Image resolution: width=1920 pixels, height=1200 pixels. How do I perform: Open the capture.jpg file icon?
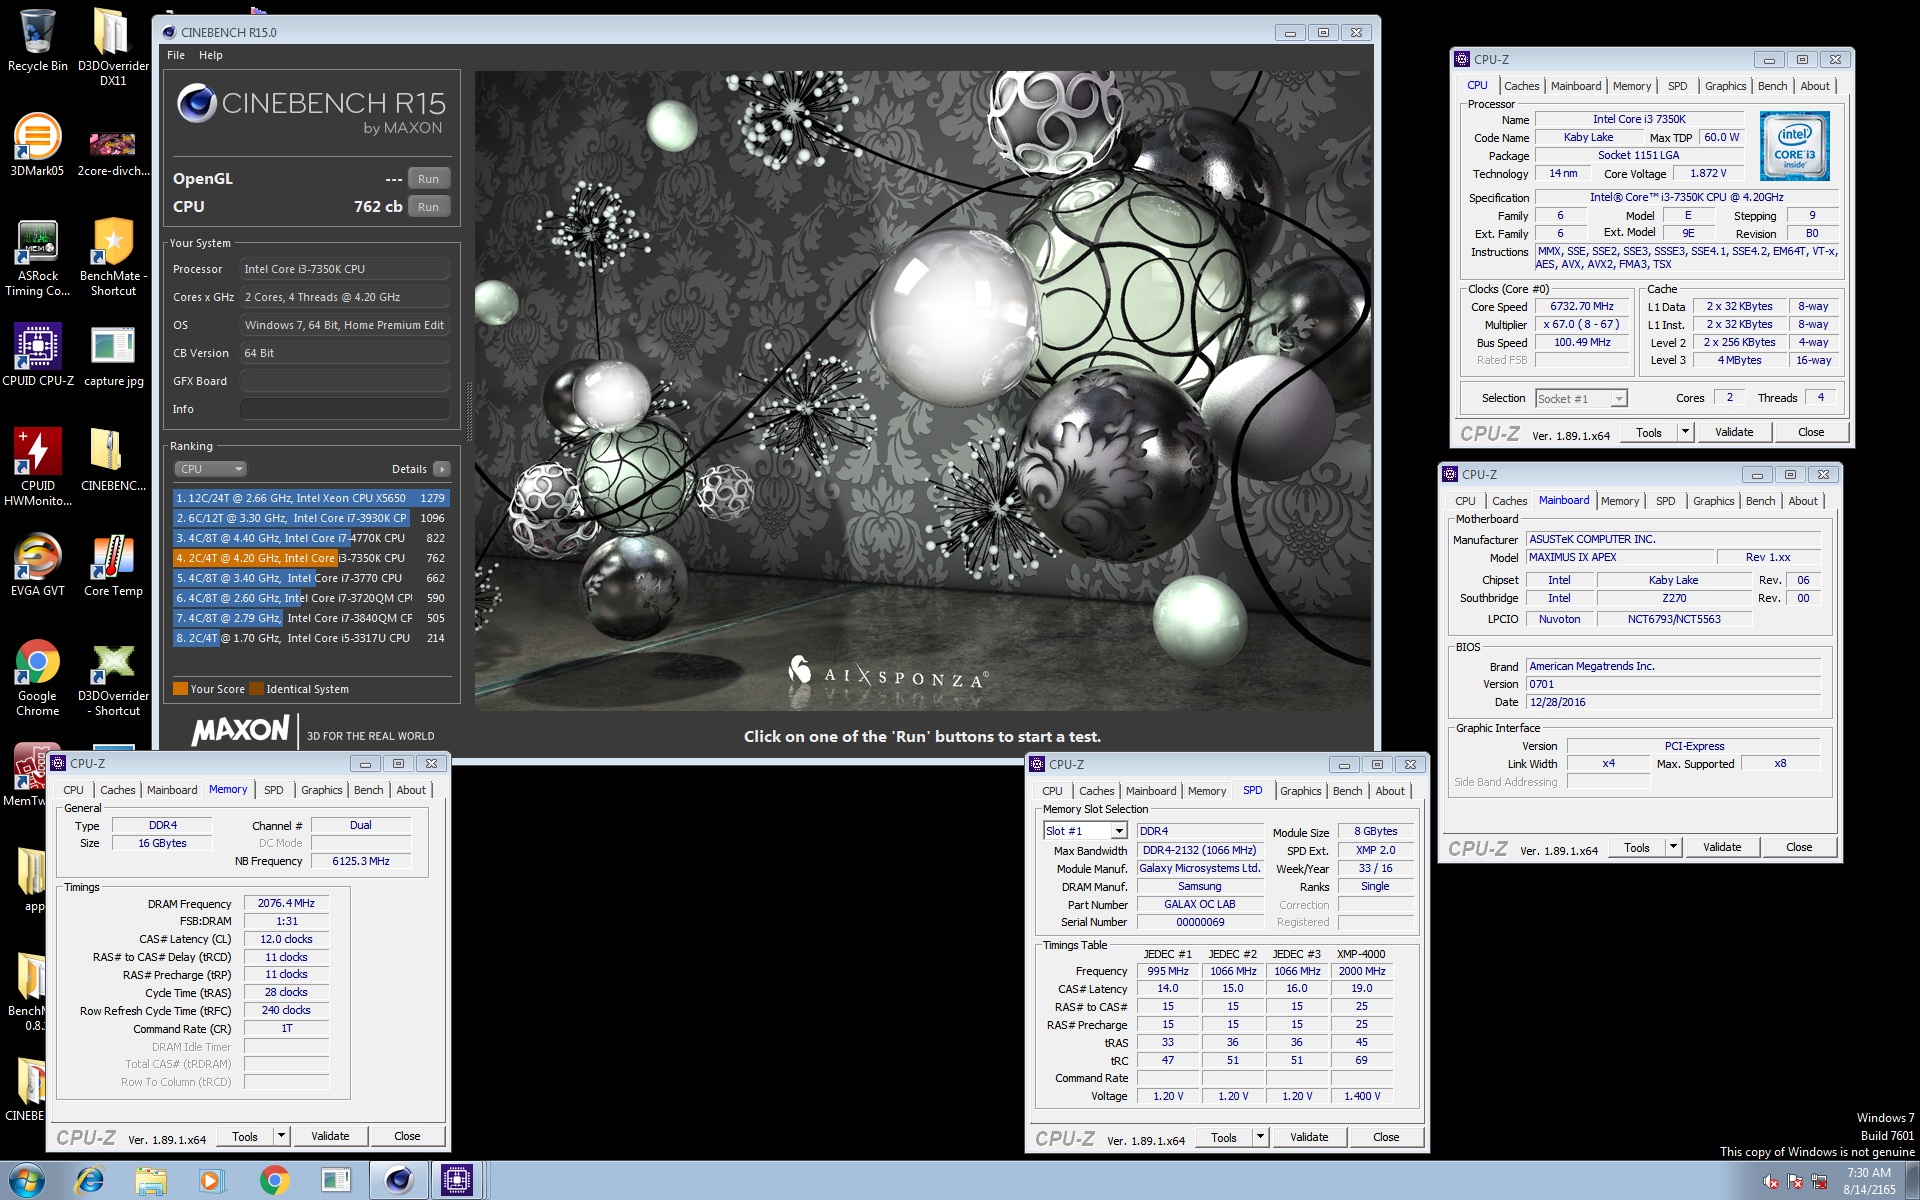[113, 358]
